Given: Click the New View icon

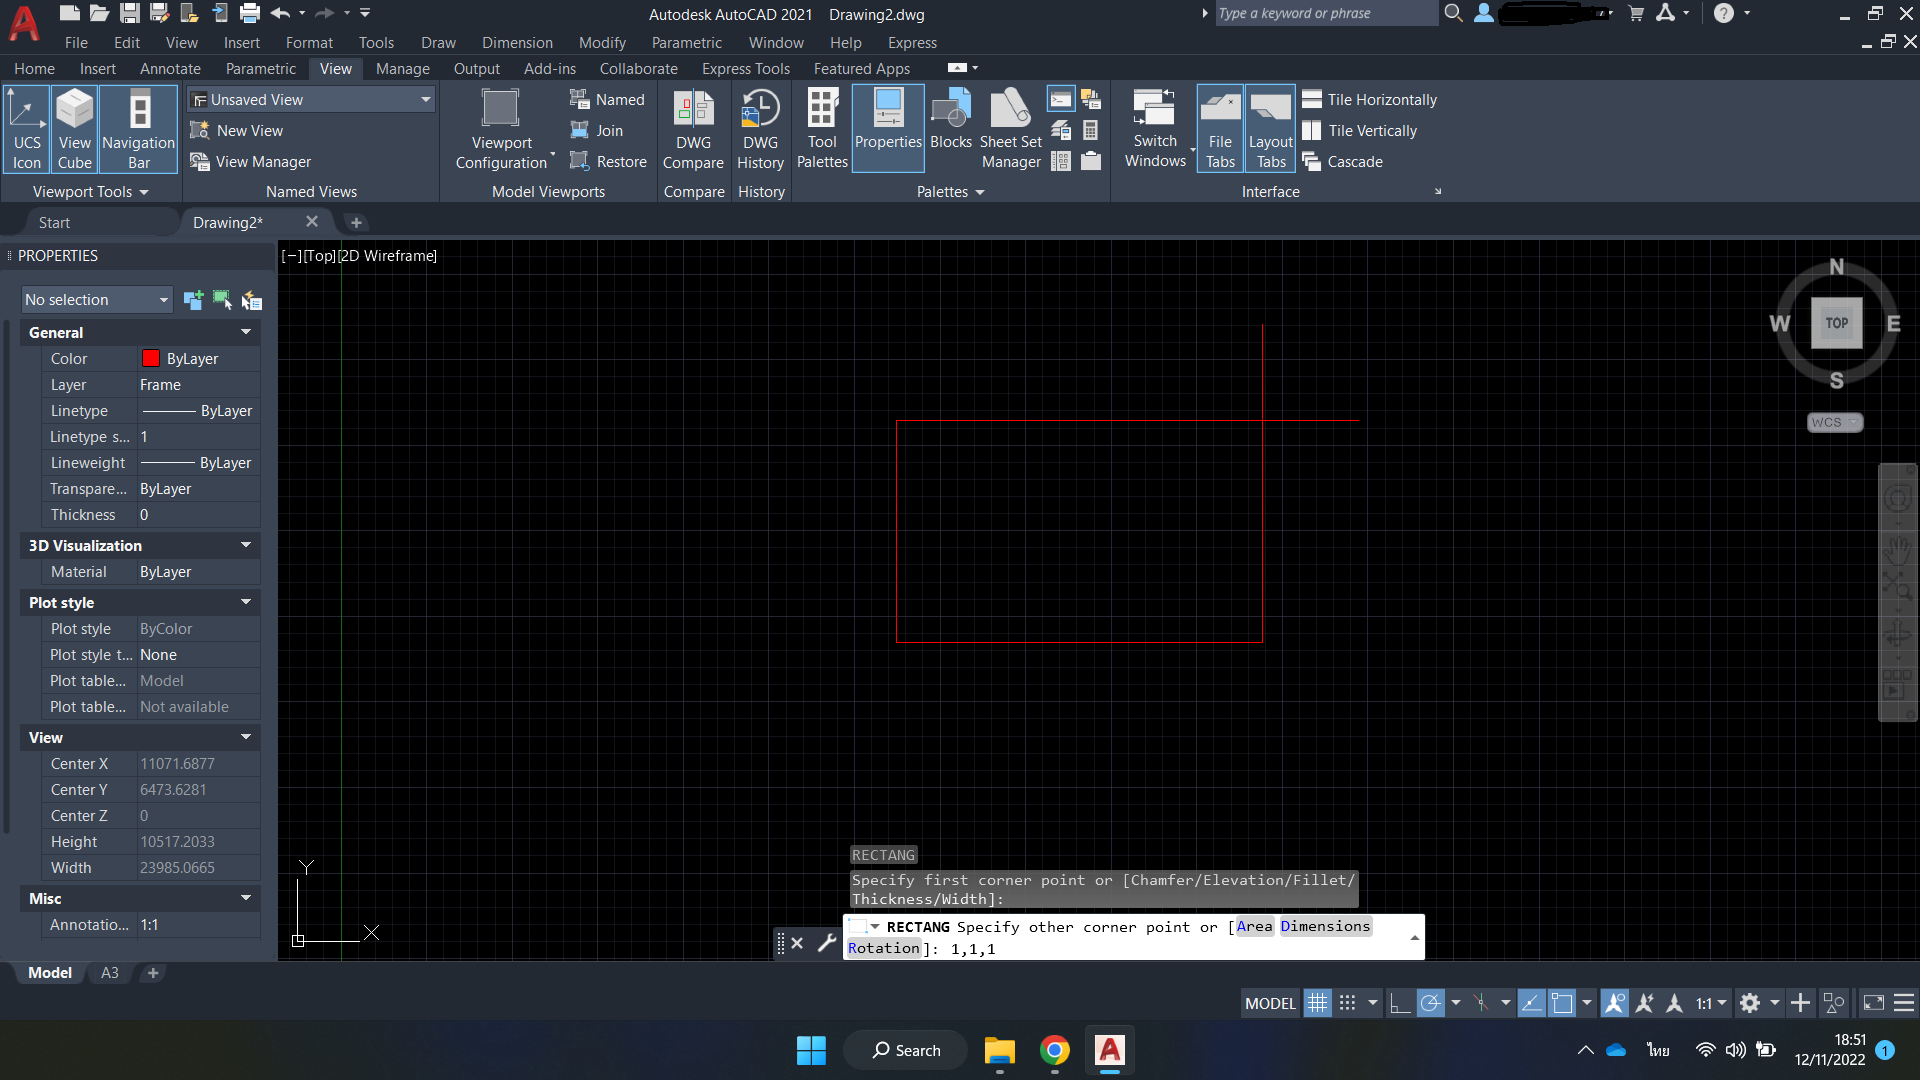Looking at the screenshot, I should 199,130.
